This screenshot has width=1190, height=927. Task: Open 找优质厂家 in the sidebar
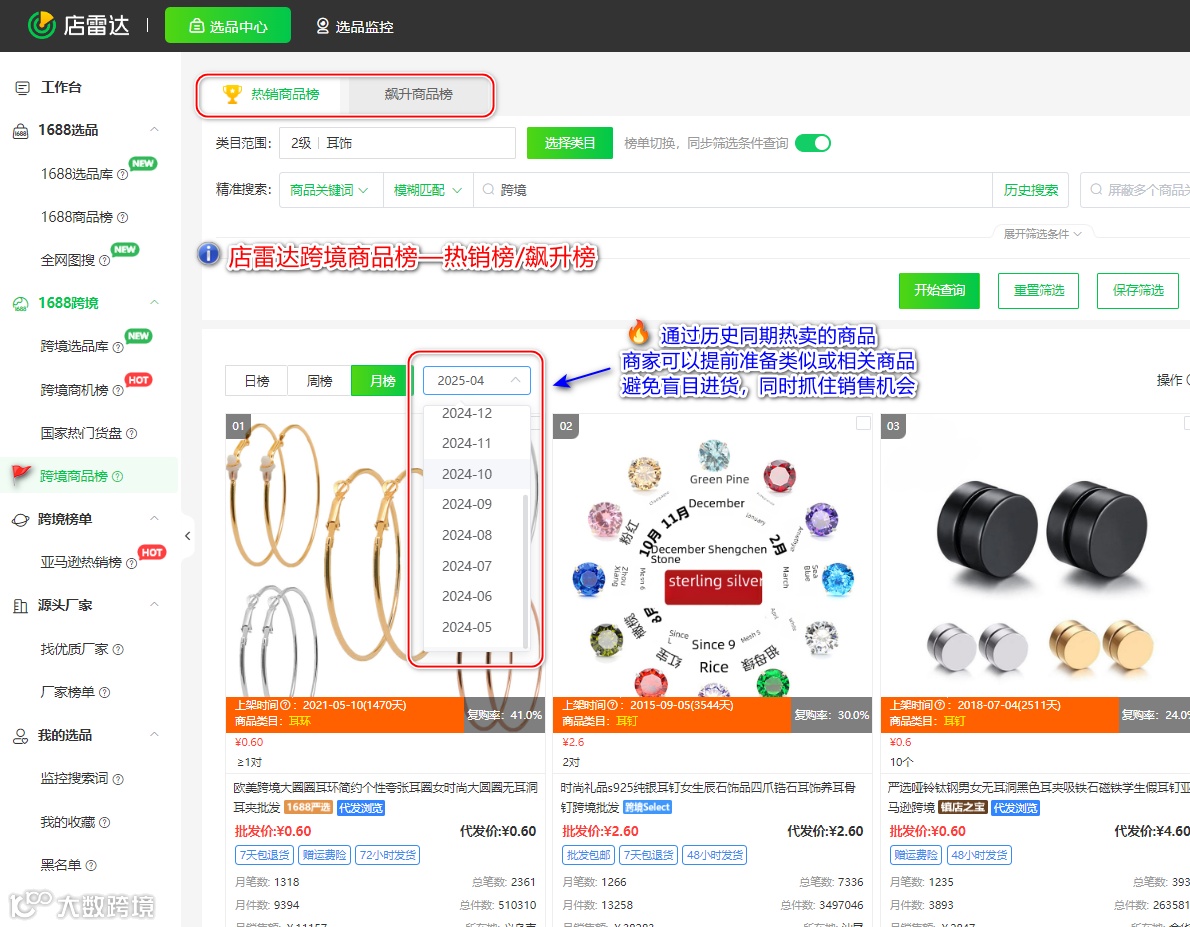click(x=74, y=649)
